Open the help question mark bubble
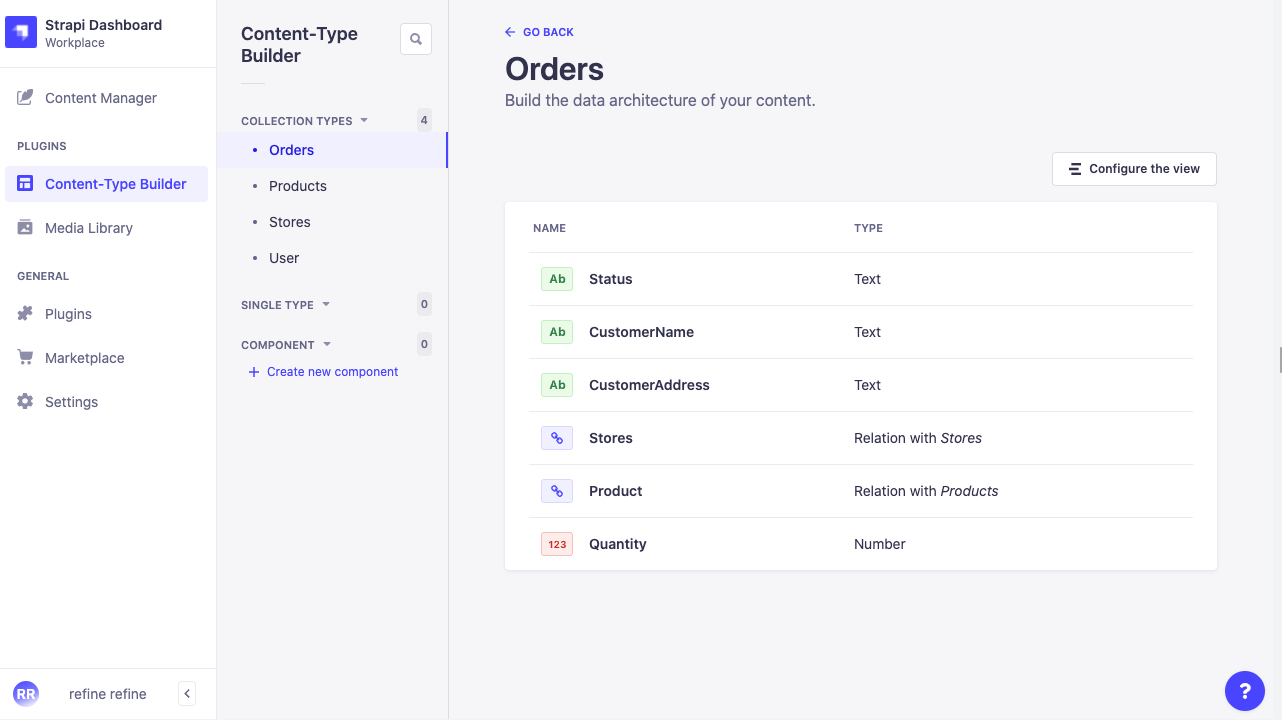1282x720 pixels. click(1245, 691)
